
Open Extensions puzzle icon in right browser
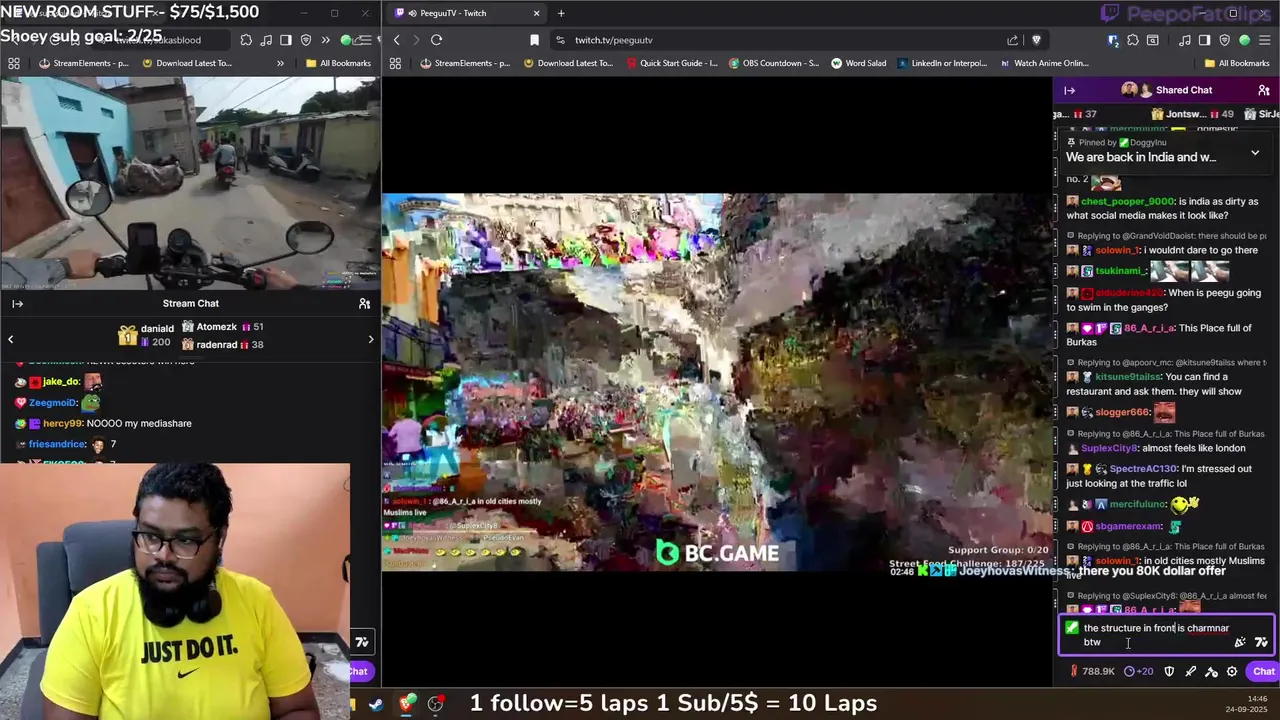point(1133,40)
